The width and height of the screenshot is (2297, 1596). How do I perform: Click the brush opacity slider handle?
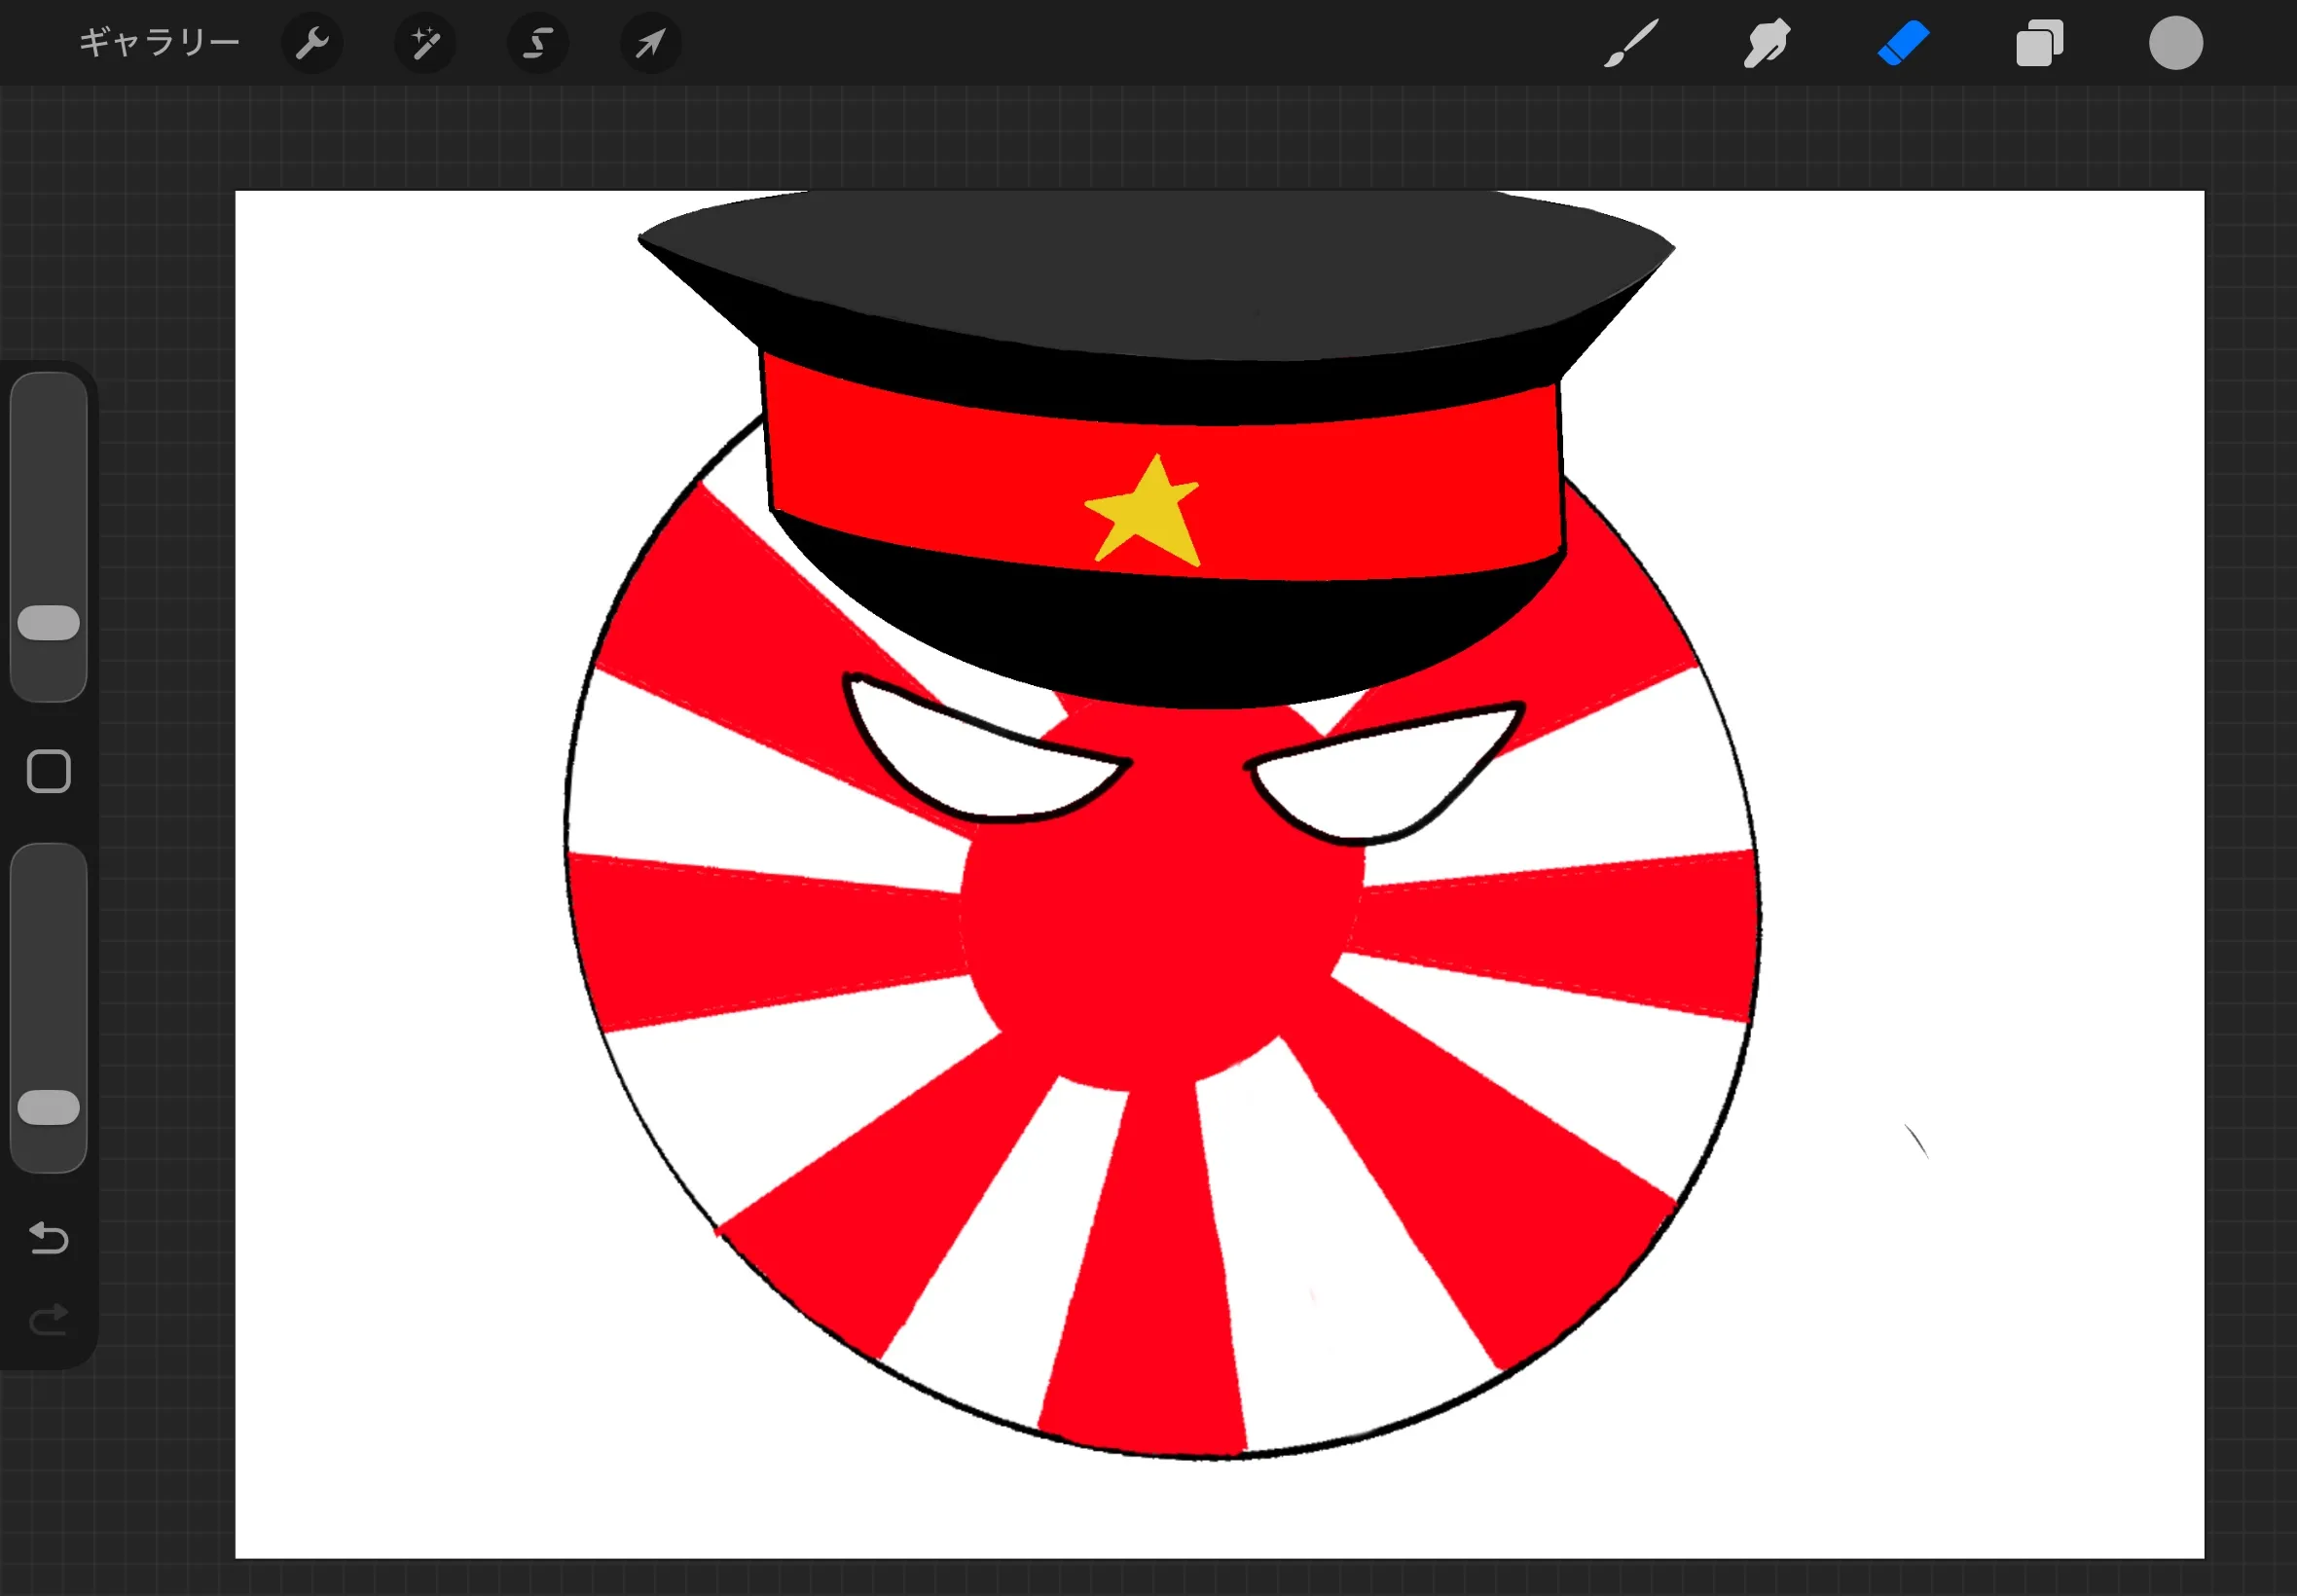[49, 1107]
